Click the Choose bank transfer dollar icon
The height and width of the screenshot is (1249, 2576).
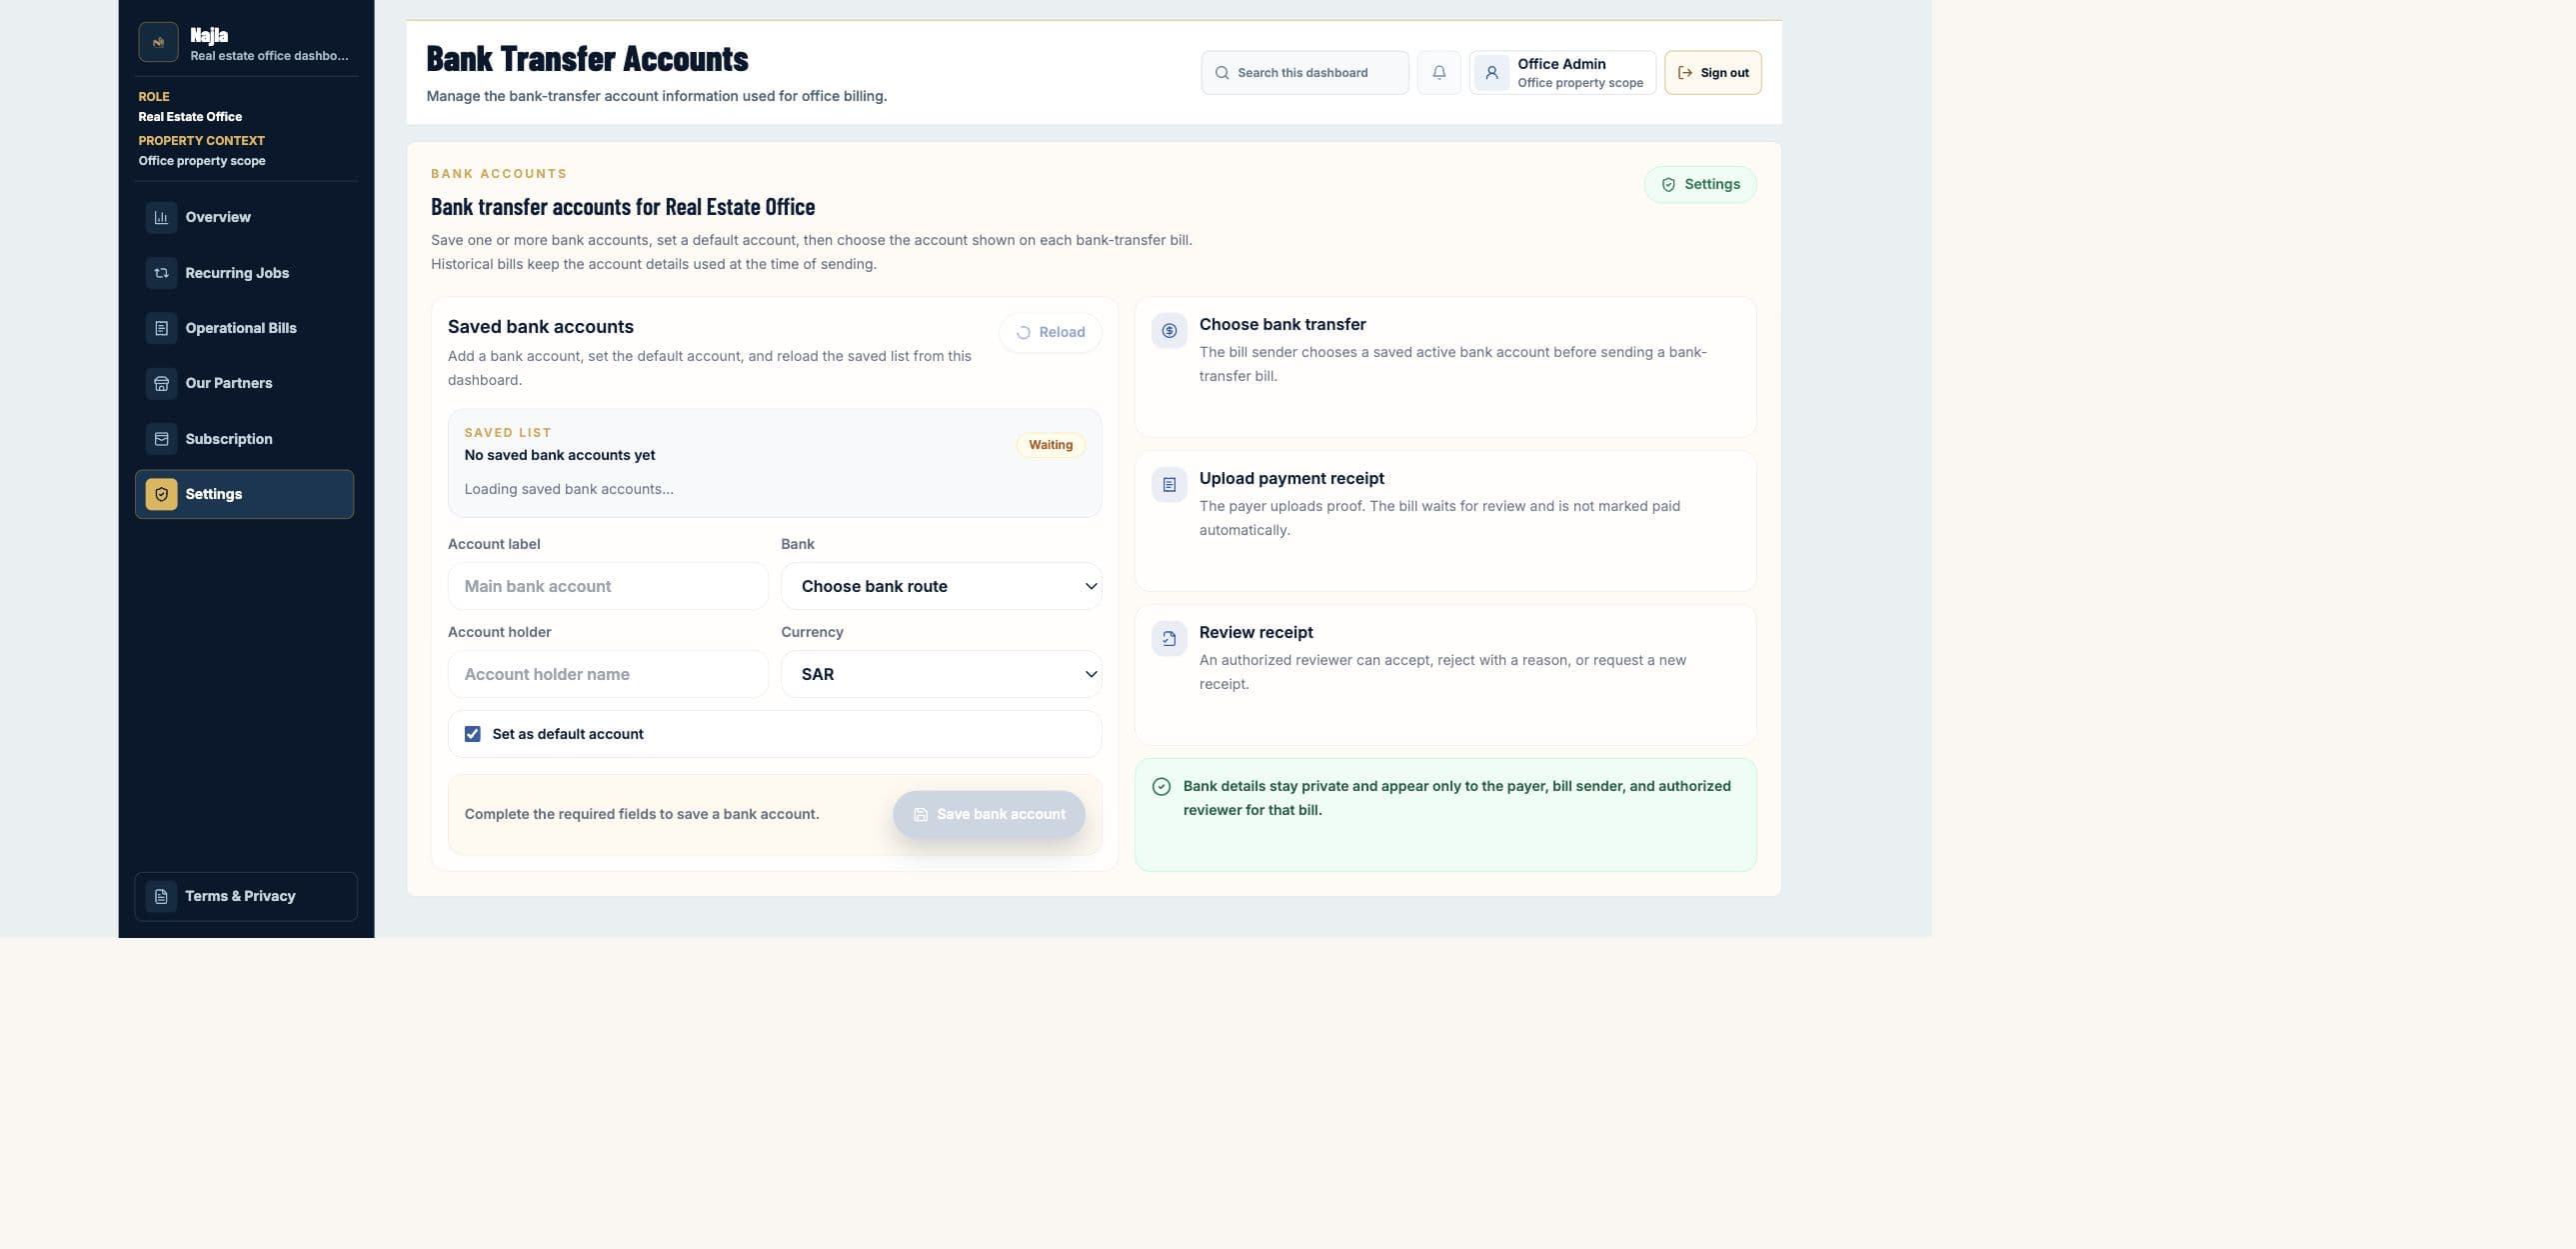click(x=1169, y=331)
